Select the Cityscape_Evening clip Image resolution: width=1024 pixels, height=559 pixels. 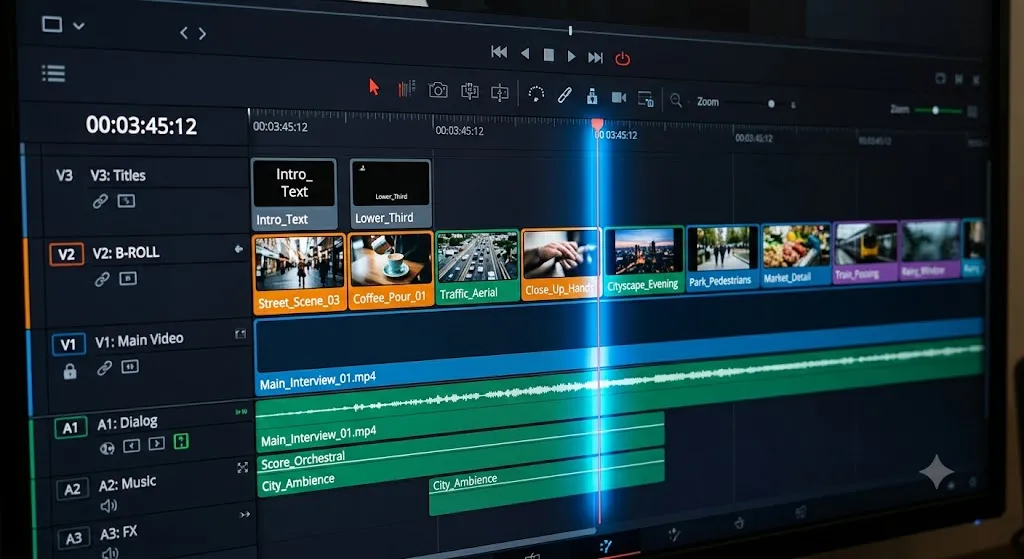pos(643,261)
